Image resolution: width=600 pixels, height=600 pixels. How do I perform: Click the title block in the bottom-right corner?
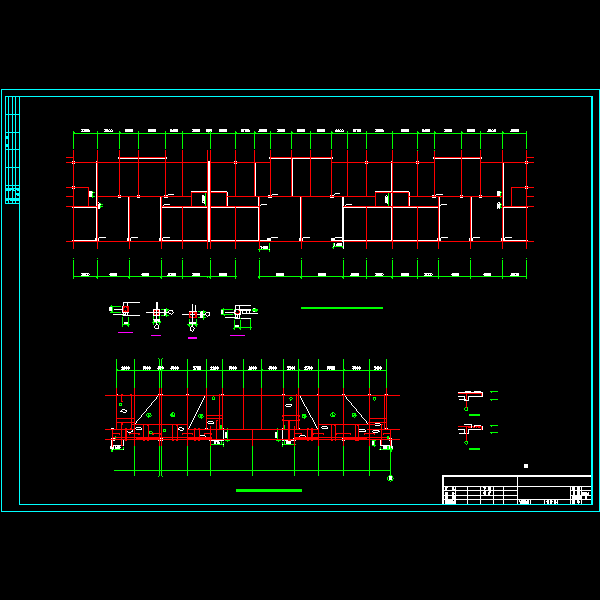516,490
